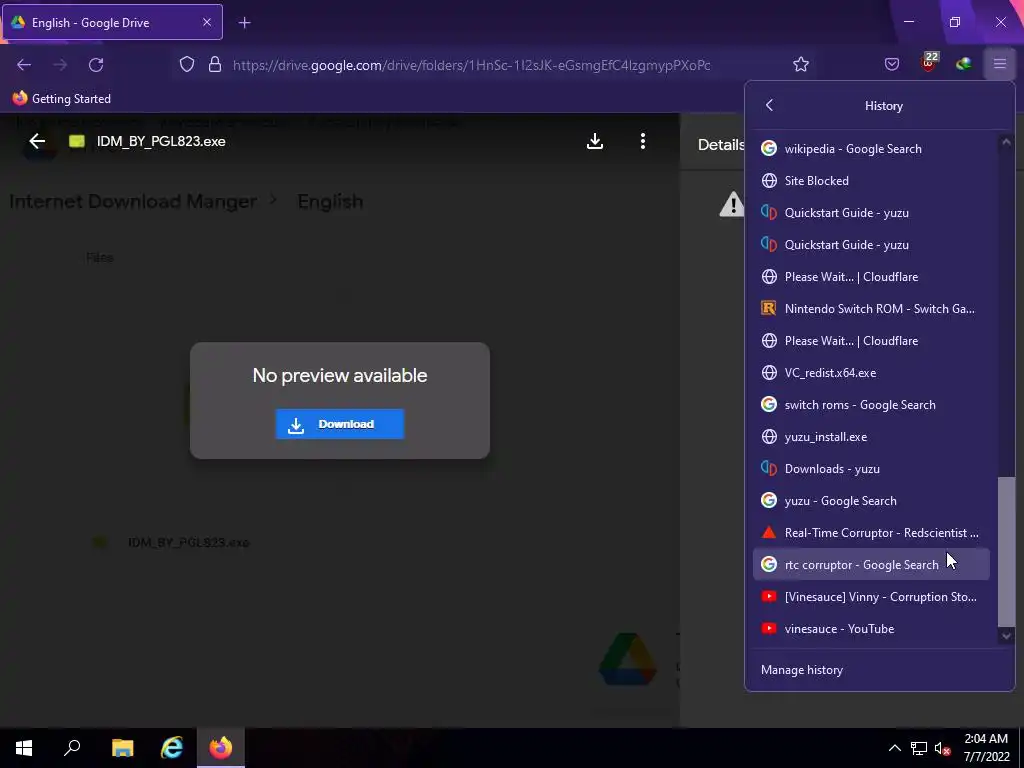The image size is (1024, 768).
Task: Click the IDM_BY_PGL823.exe file type icon
Action: (77, 141)
